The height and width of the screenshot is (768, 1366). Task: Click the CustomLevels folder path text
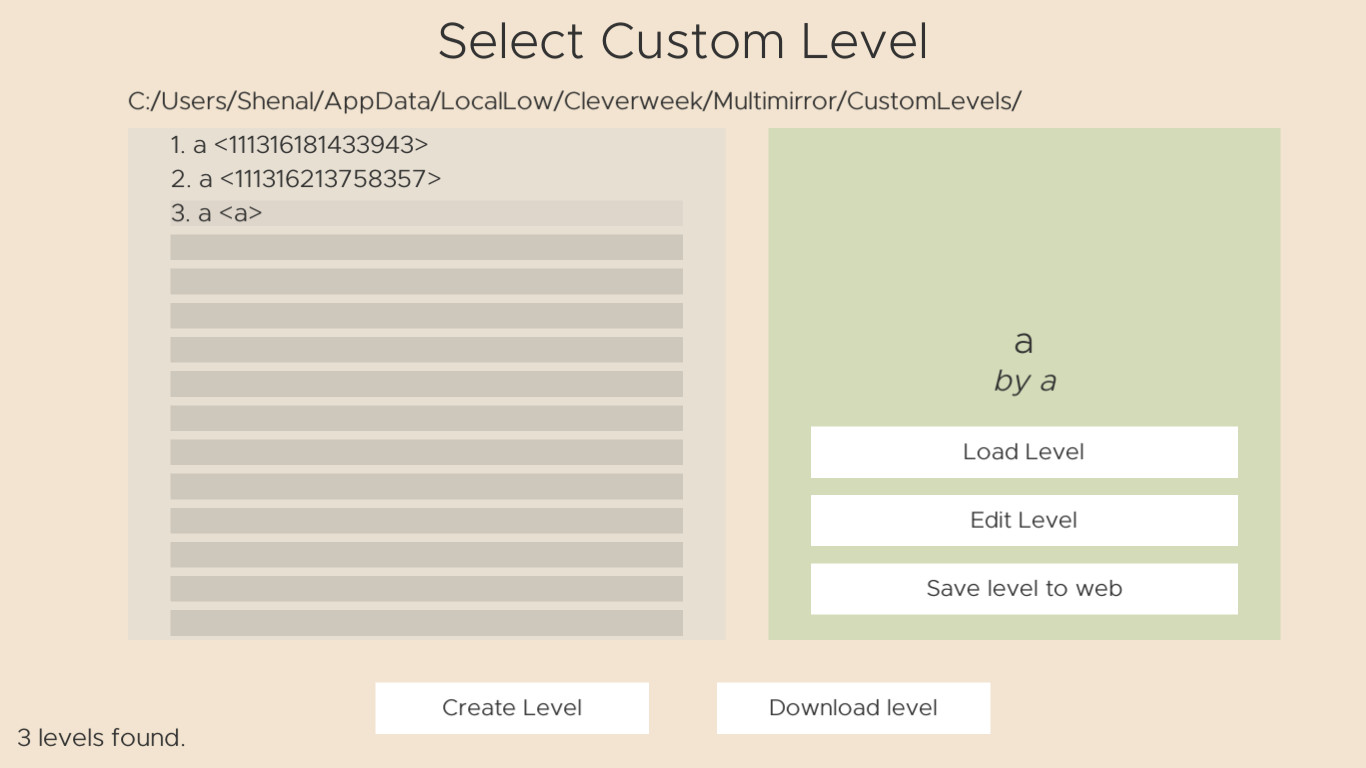coord(575,101)
